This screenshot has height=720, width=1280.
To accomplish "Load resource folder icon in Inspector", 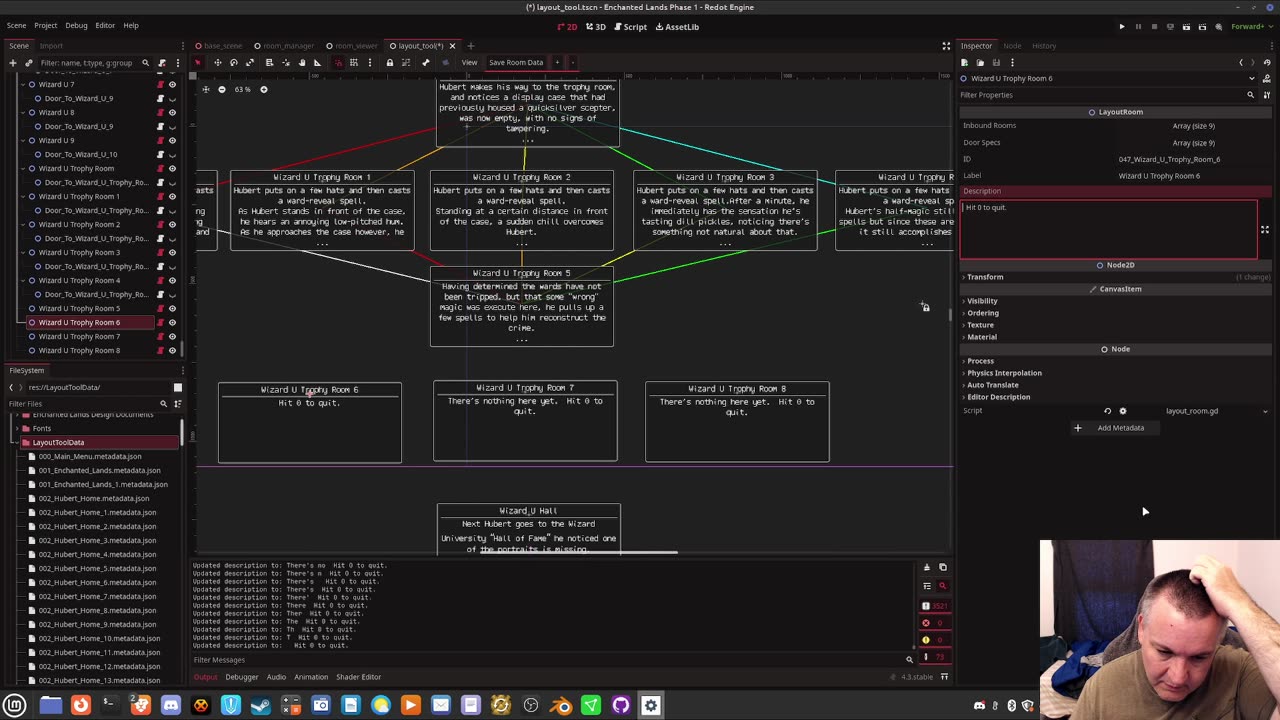I will [x=980, y=62].
